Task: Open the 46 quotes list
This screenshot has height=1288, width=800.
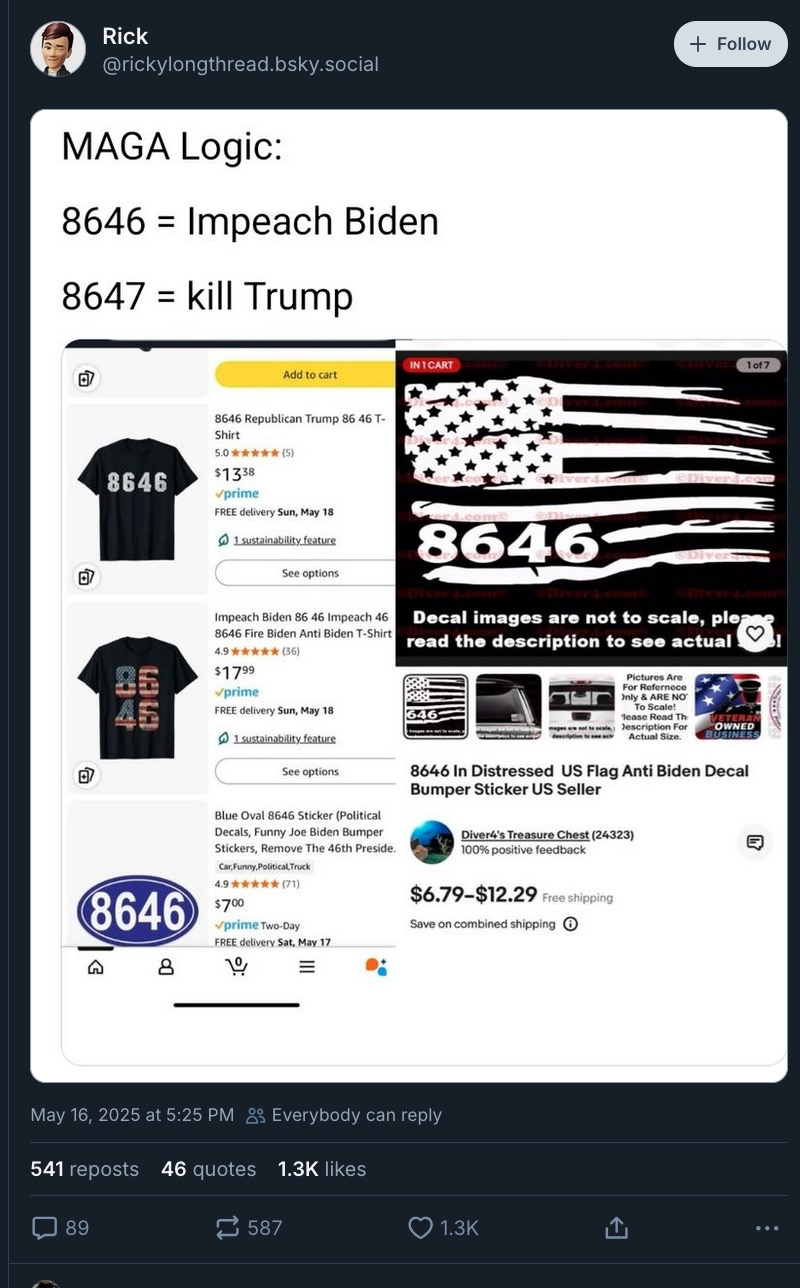Action: click(x=209, y=1169)
